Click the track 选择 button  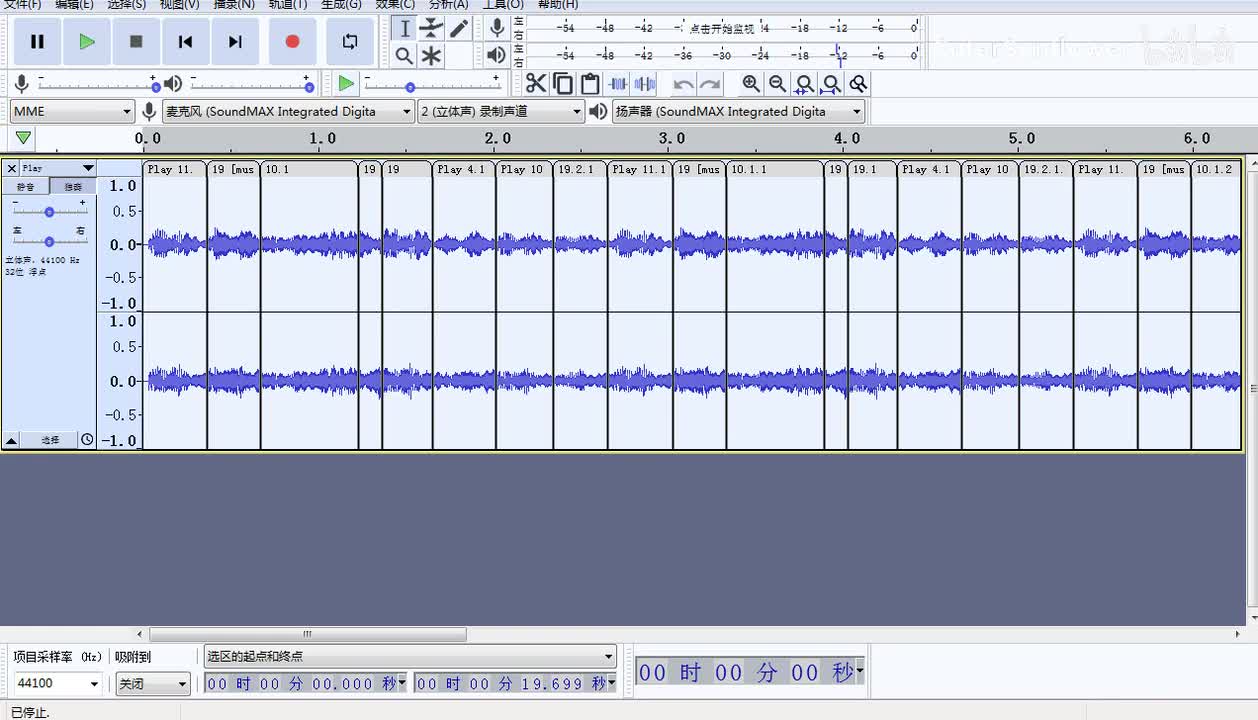(49, 440)
